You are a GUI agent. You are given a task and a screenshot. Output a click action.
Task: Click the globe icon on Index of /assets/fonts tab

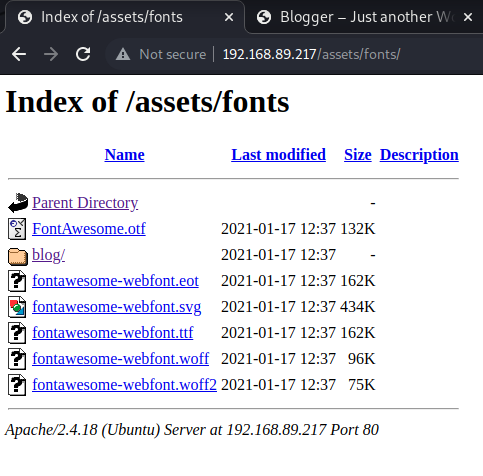(x=25, y=17)
